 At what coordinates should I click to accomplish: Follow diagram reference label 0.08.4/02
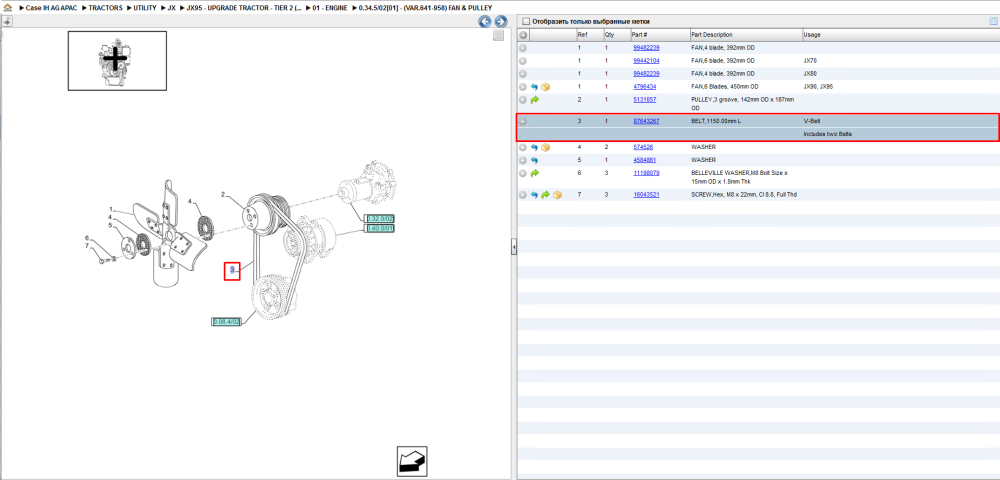pos(226,321)
